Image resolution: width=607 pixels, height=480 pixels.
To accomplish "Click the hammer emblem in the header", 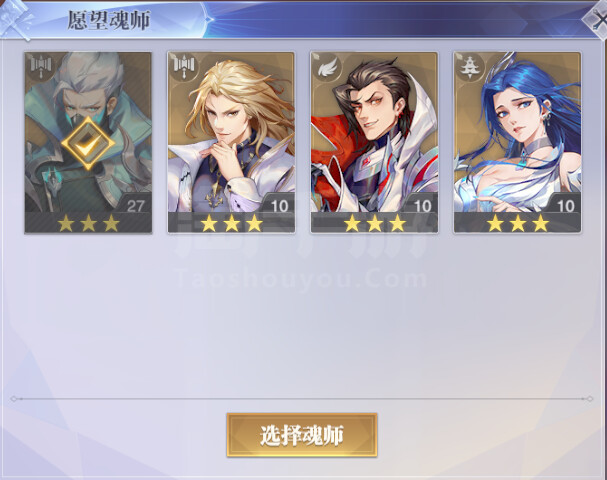I will tap(14, 19).
